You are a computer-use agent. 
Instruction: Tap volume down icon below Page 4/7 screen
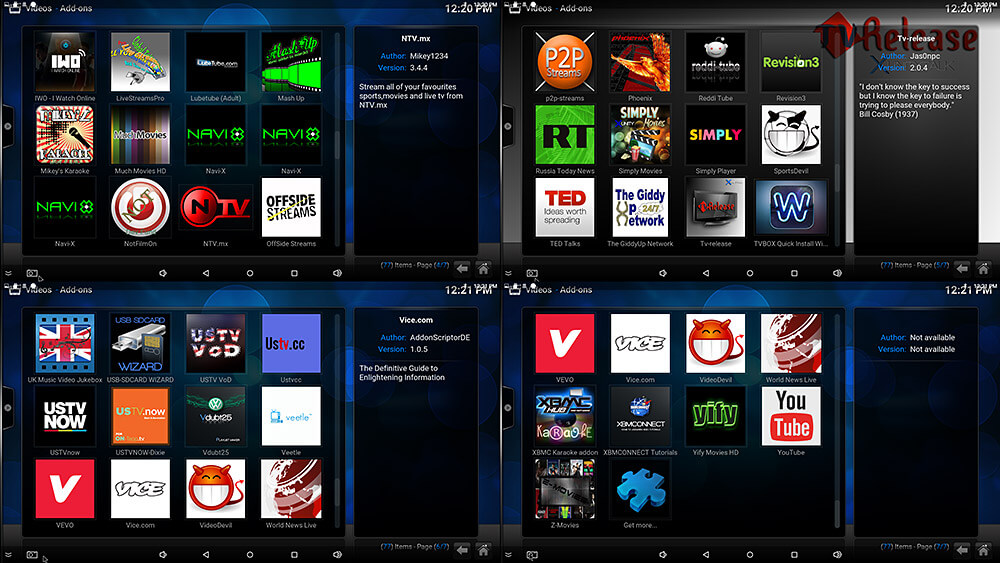[163, 274]
